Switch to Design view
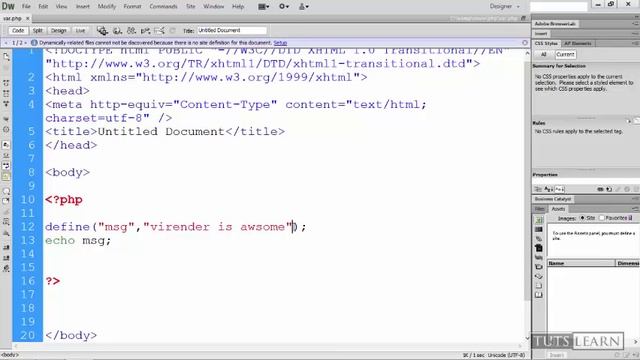The width and height of the screenshot is (640, 360). [59, 31]
